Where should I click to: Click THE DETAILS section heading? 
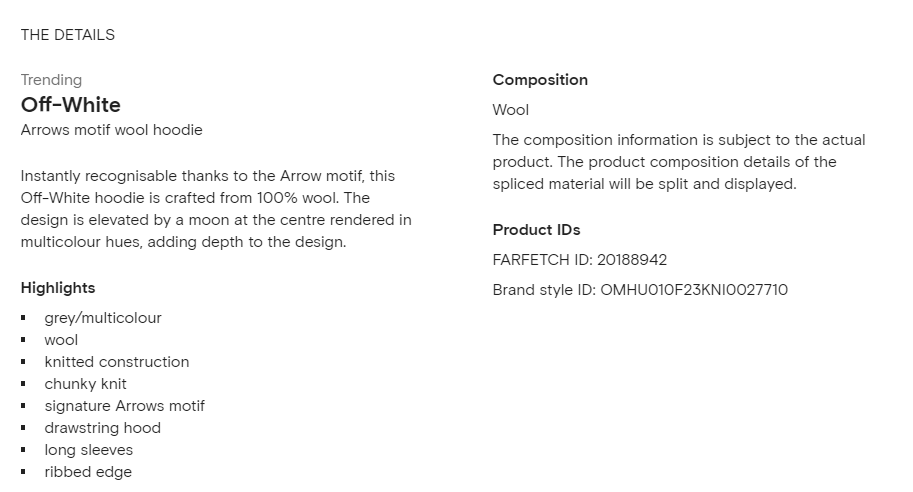[x=68, y=35]
